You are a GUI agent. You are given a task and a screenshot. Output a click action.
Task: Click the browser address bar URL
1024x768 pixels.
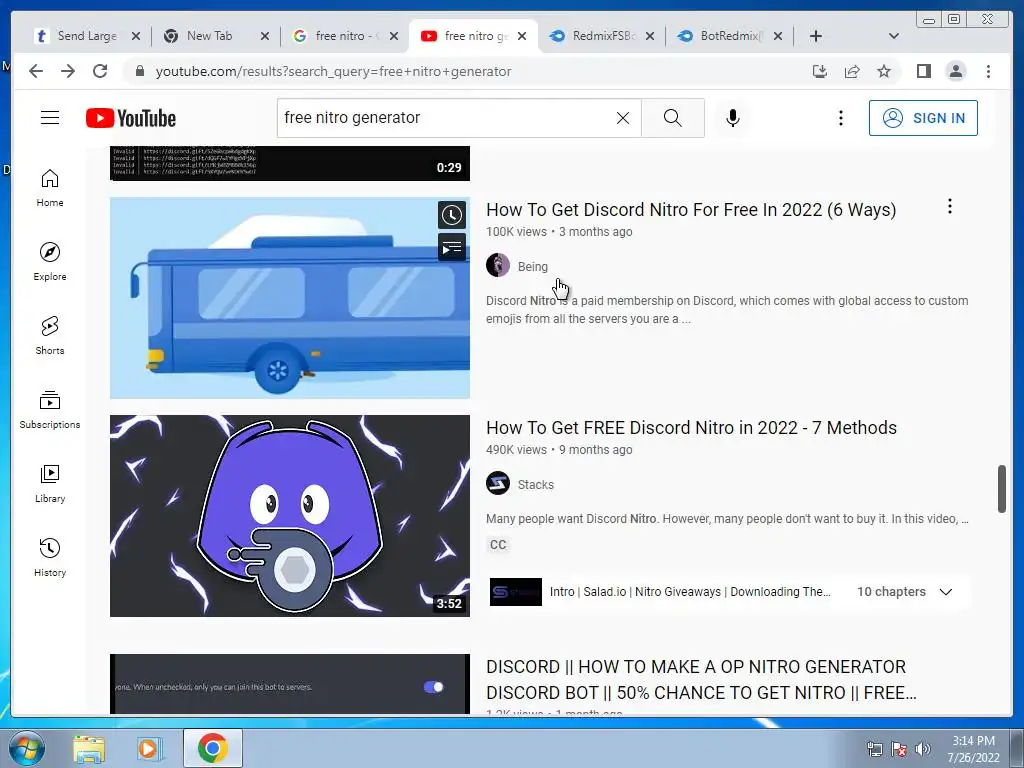[x=333, y=71]
